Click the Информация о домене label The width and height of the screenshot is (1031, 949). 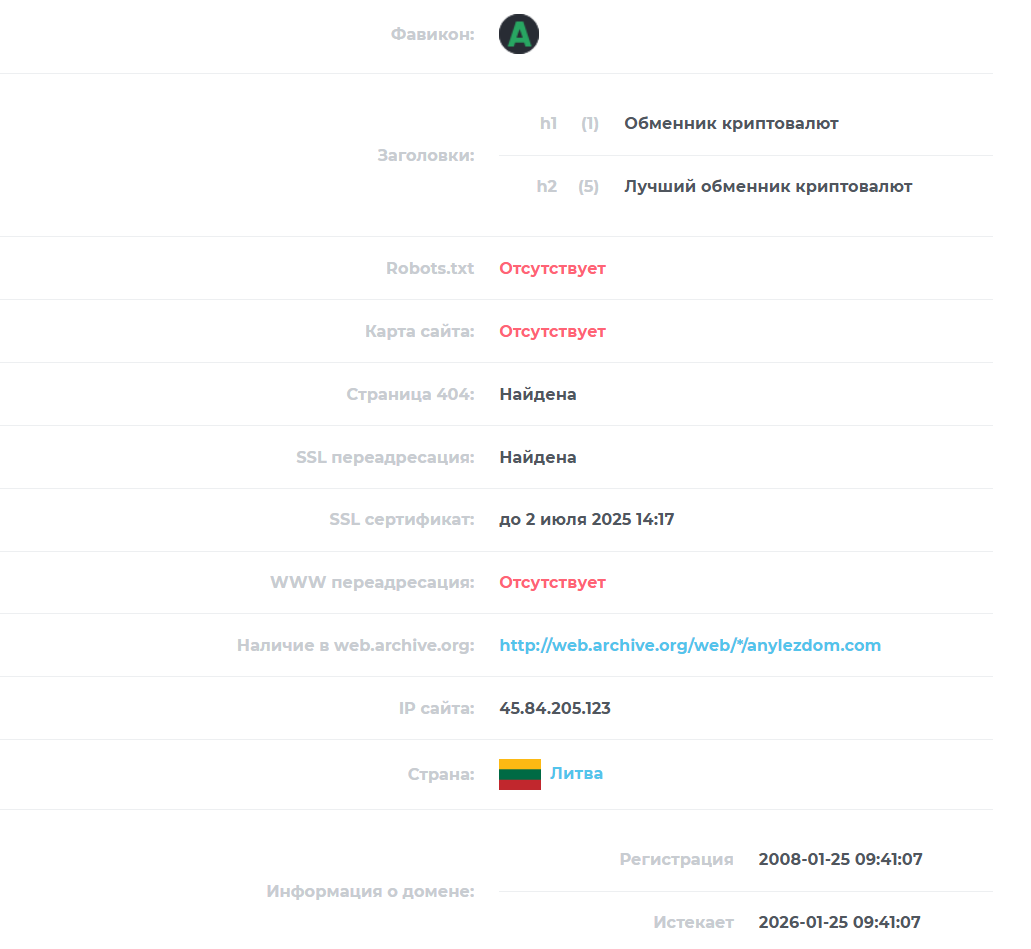click(x=370, y=892)
